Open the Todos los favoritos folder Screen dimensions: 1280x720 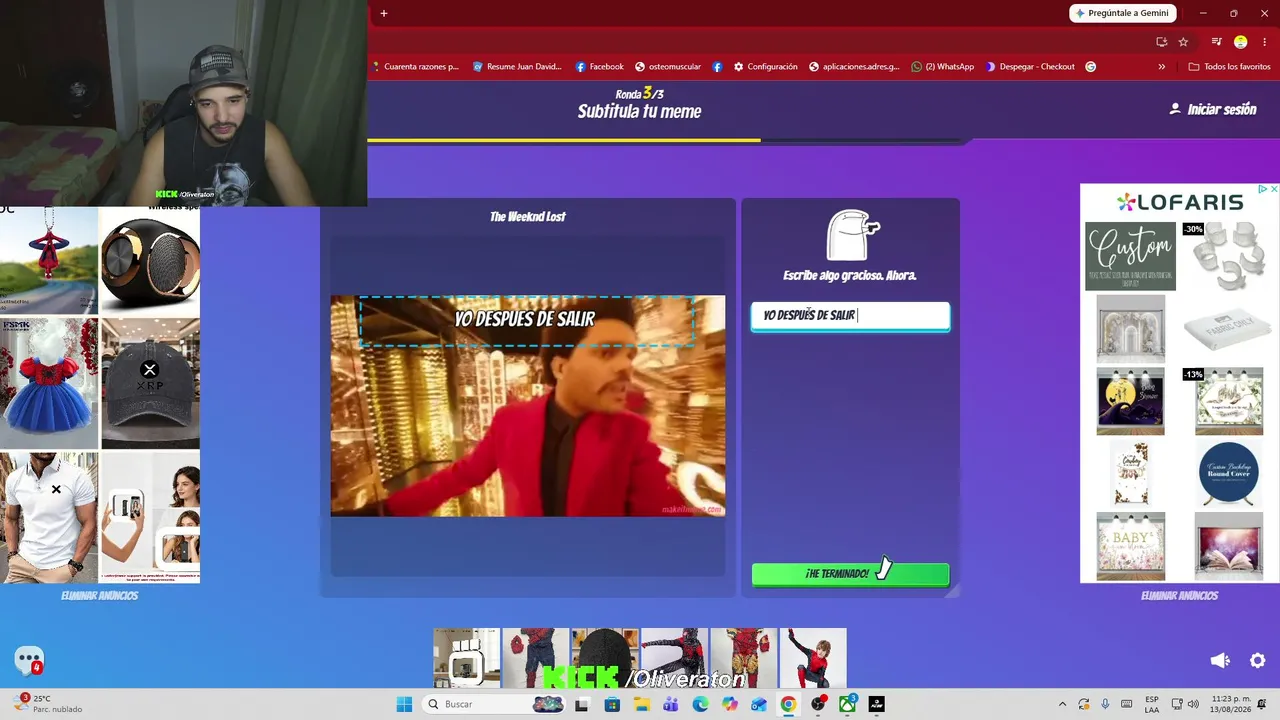click(x=1229, y=67)
